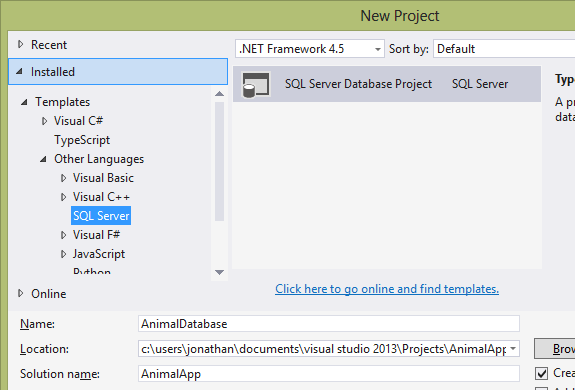Expand the Recent section
This screenshot has width=575, height=390.
tap(21, 45)
